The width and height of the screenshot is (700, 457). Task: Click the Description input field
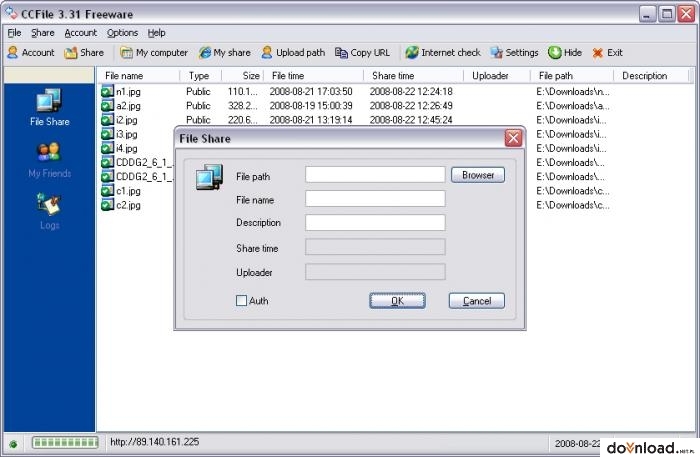click(375, 223)
